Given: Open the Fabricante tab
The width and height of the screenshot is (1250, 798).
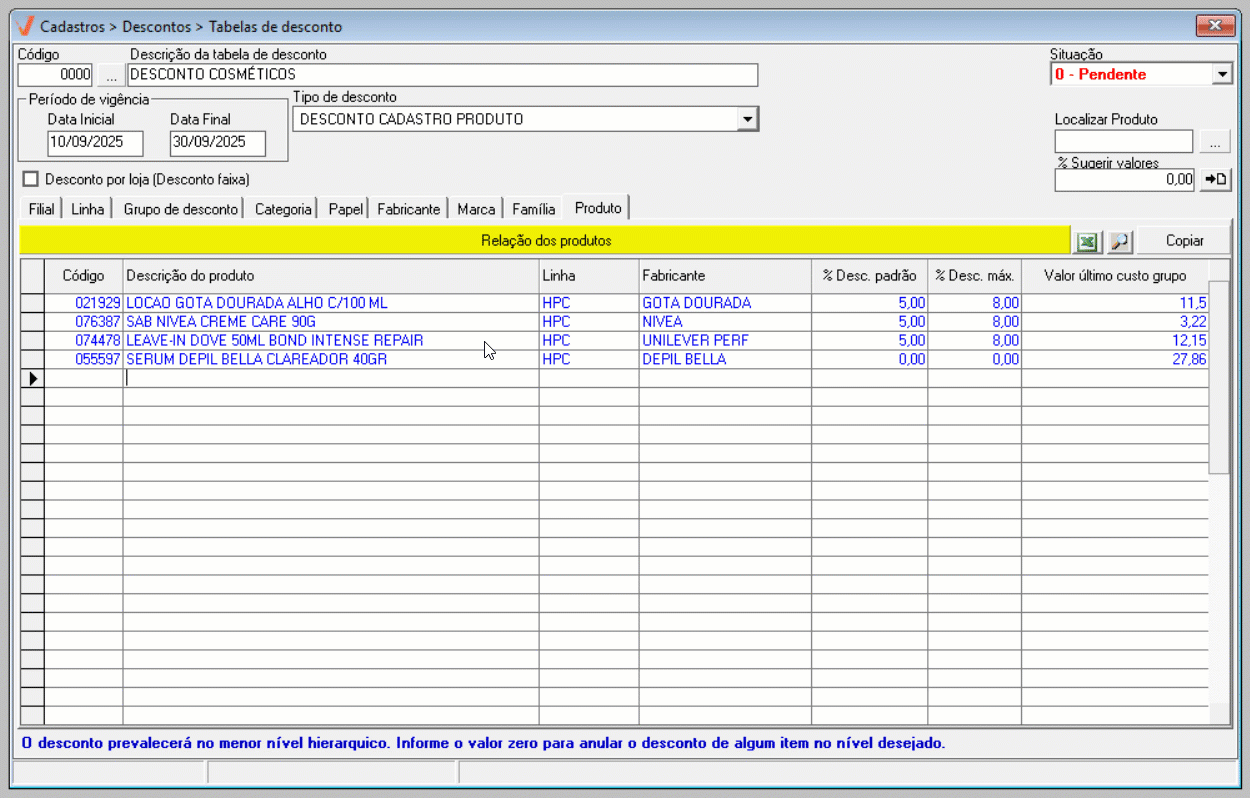Looking at the screenshot, I should coord(408,209).
